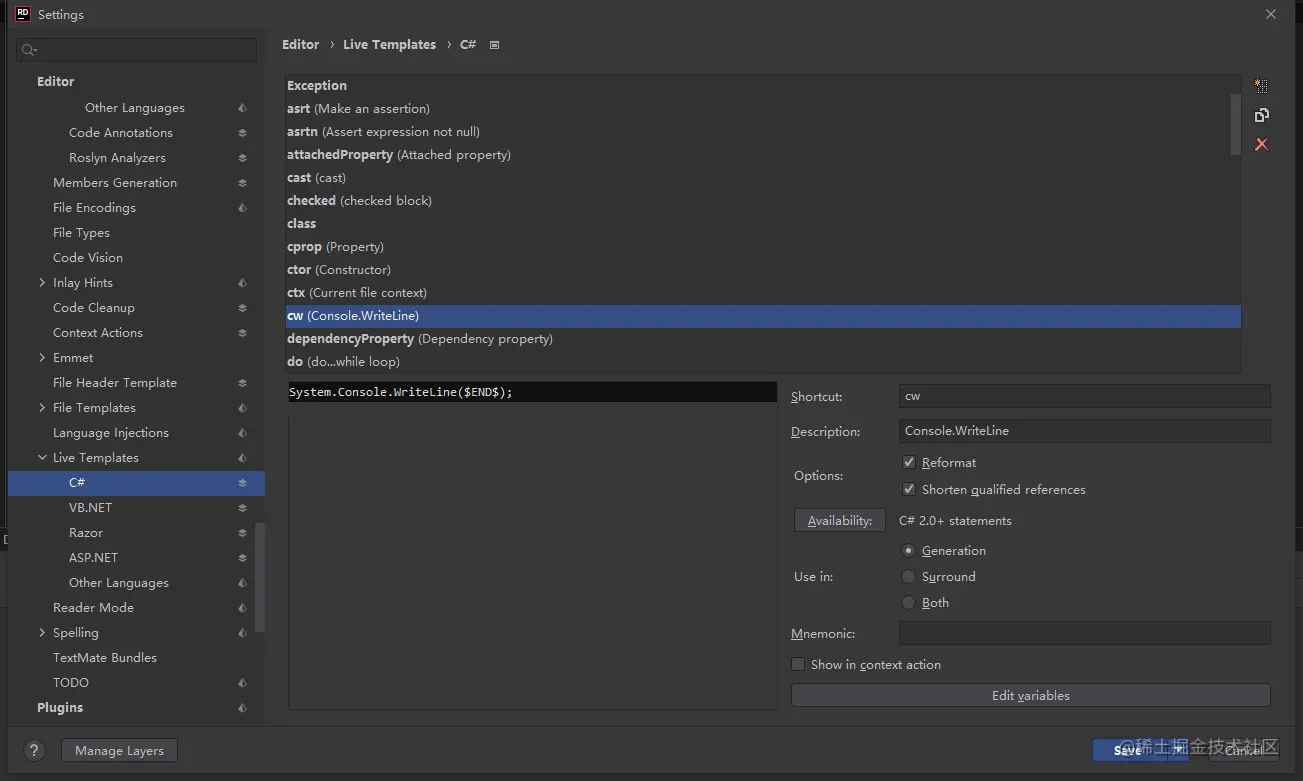
Task: Expand the Inlay Hints node
Action: 42,283
